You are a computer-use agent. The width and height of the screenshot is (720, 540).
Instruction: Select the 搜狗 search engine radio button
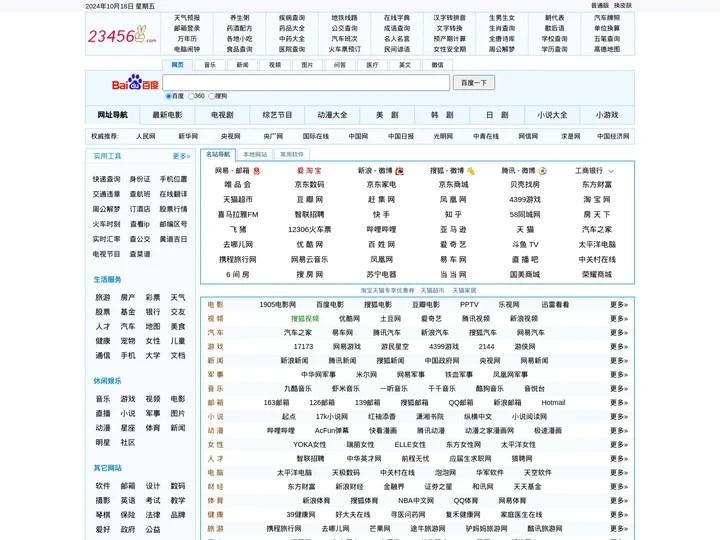211,96
